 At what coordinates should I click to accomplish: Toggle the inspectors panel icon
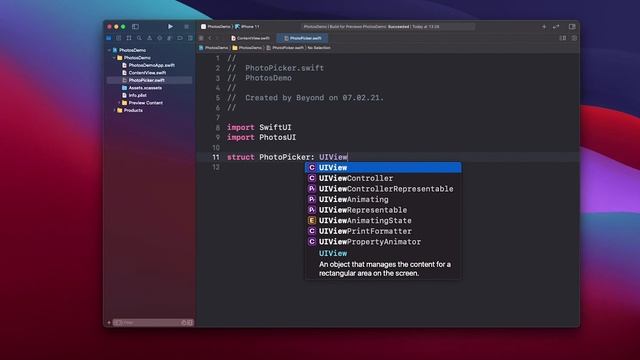tap(572, 27)
